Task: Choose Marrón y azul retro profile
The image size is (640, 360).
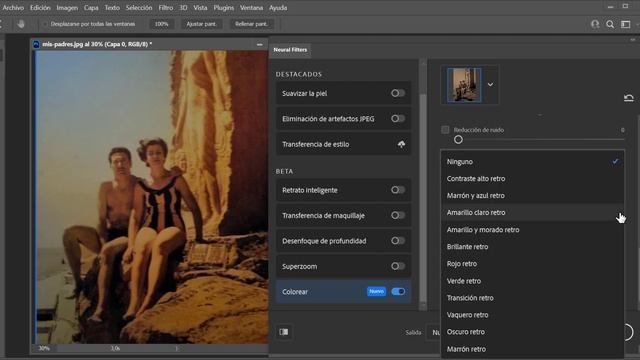Action: click(x=532, y=196)
